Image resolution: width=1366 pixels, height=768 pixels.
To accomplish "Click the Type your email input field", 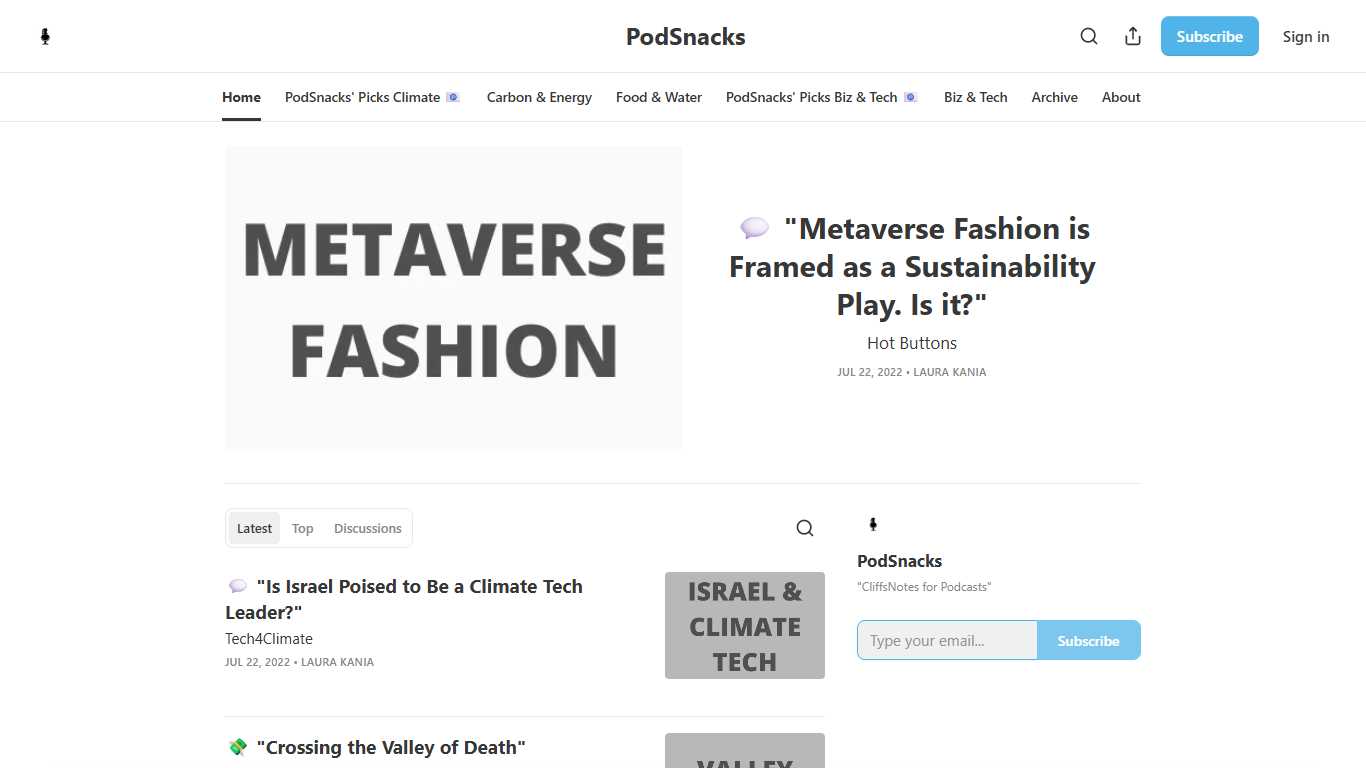I will [947, 640].
